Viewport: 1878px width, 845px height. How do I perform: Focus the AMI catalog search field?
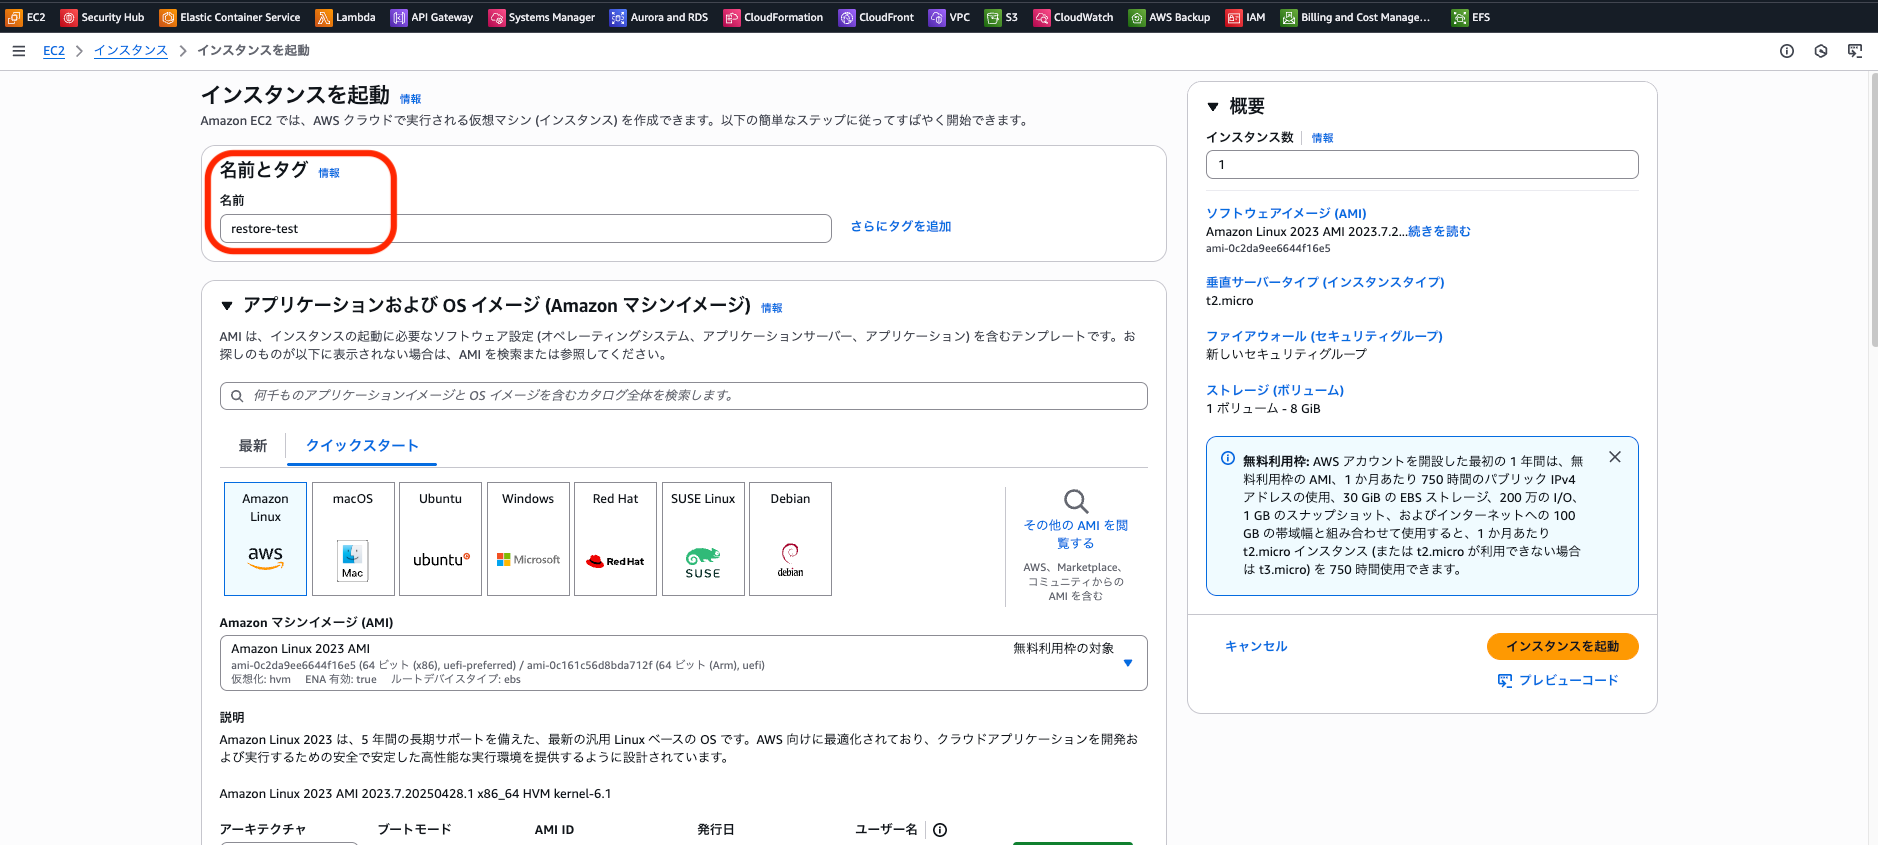tap(684, 396)
